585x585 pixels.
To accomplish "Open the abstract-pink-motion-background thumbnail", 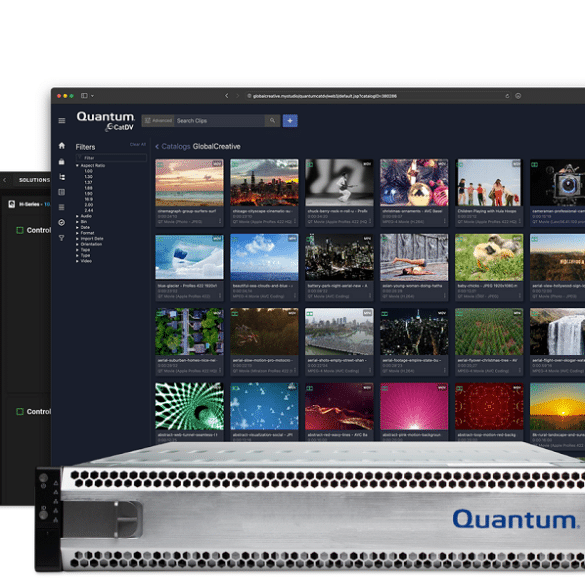I will (x=414, y=406).
